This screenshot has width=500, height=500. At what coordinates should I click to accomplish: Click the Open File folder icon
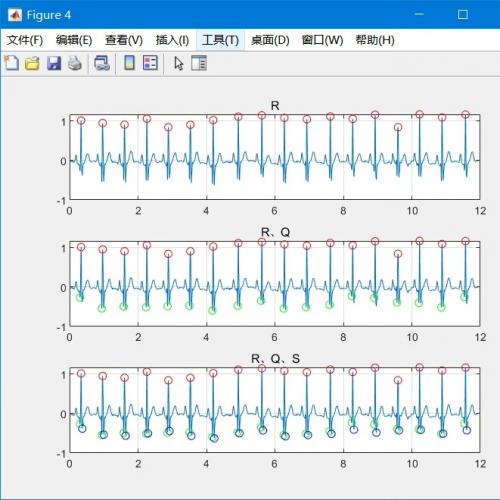(32, 63)
